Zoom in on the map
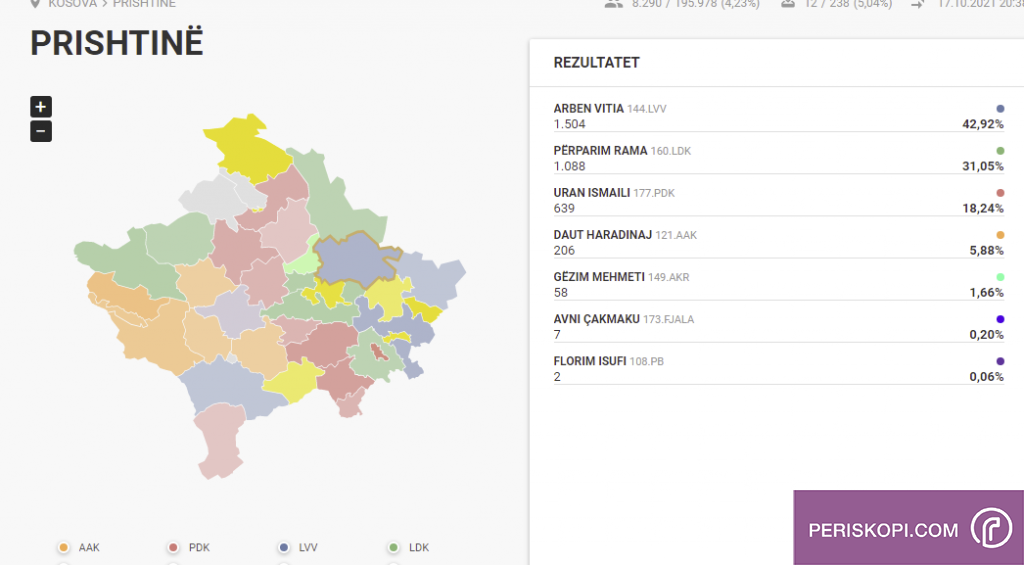Viewport: 1024px width, 565px height. coord(41,107)
